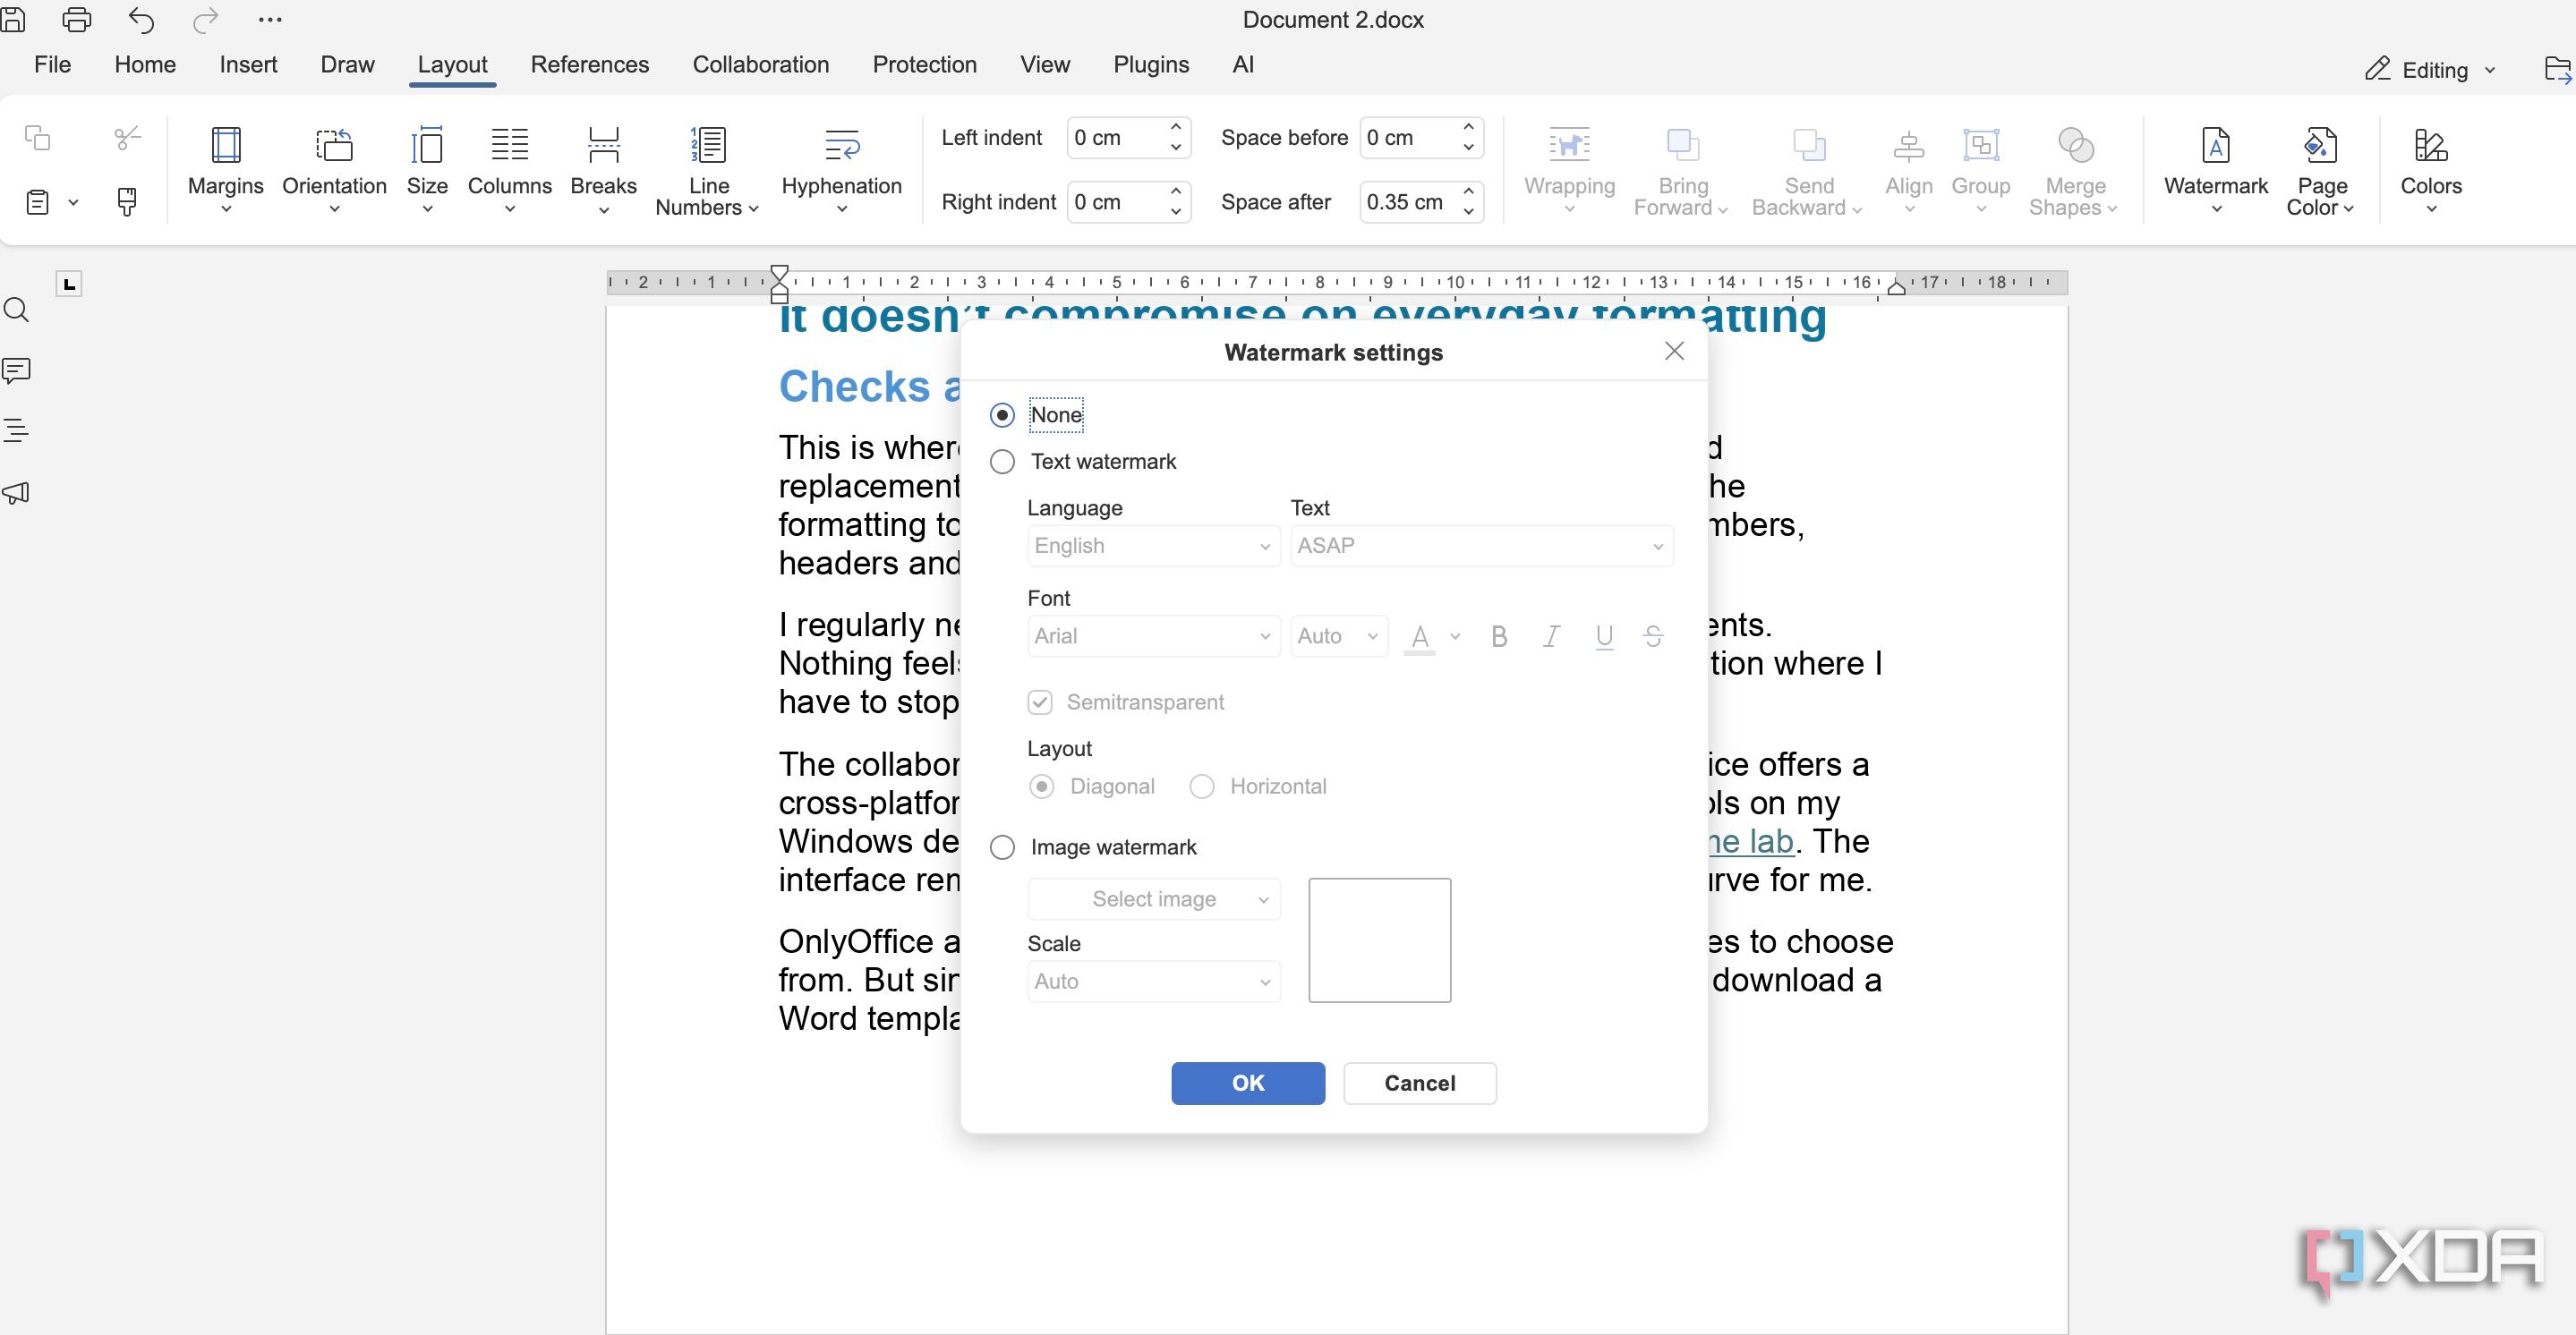
Task: Open the Search panel in left sidebar
Action: click(16, 310)
